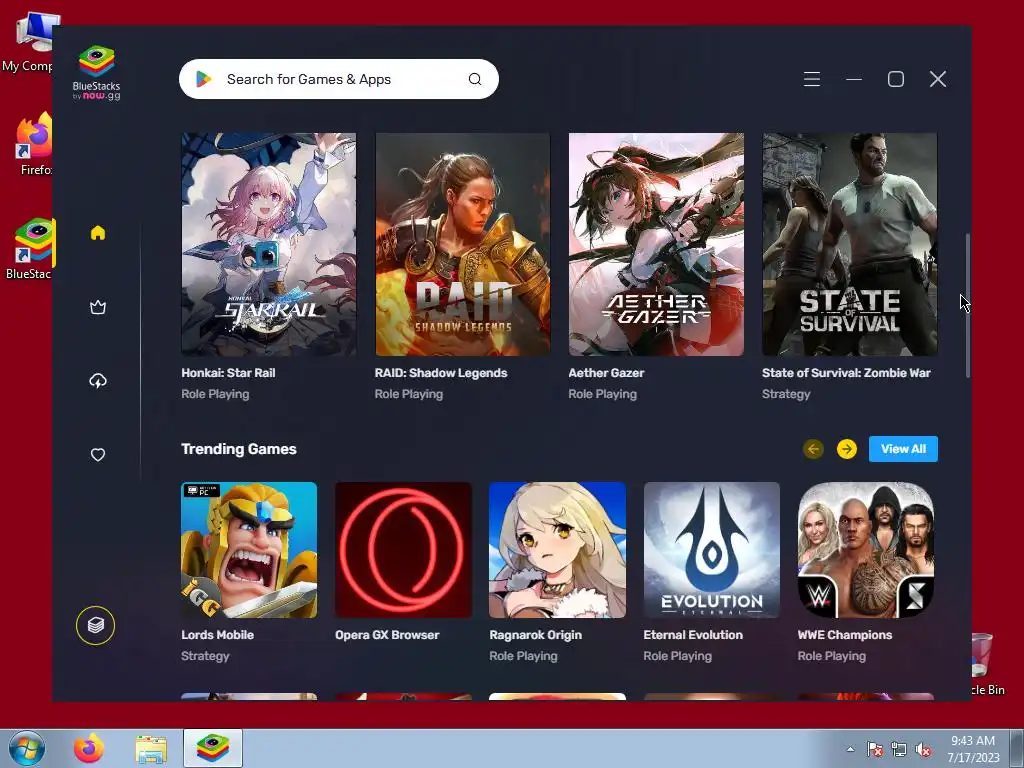
Task: Click the 'Eternal Evolution' name label
Action: point(693,635)
